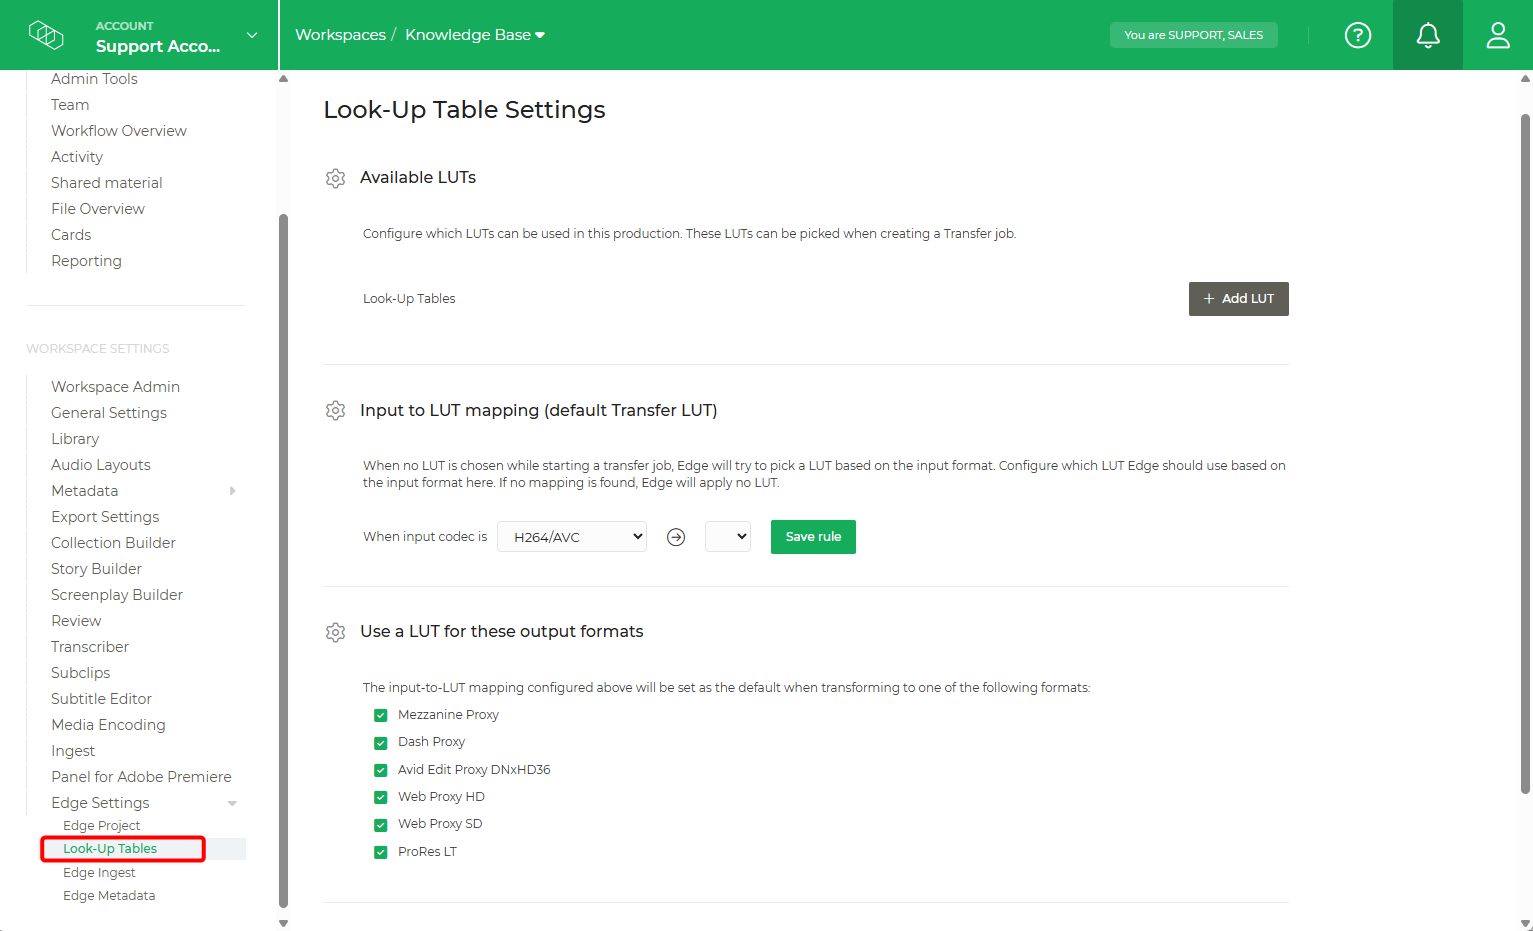Open the input codec dropdown showing H264/AVC
The width and height of the screenshot is (1533, 931).
coord(571,536)
